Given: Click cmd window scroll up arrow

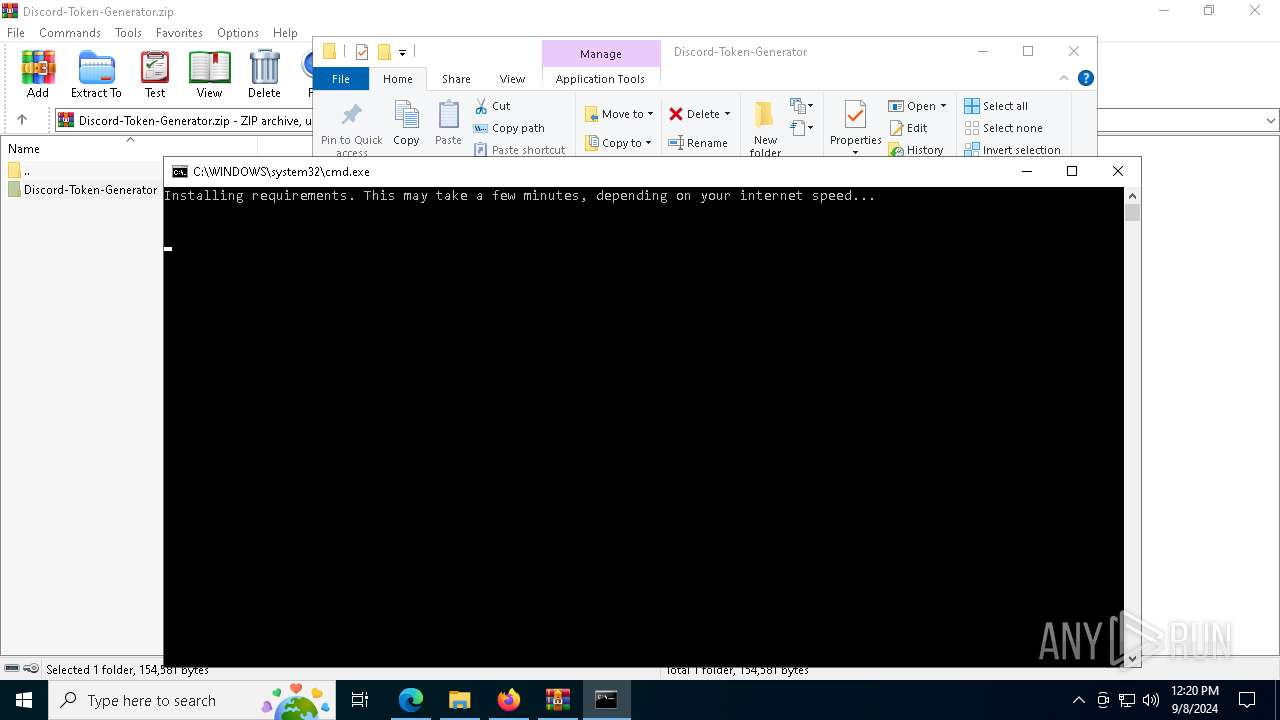Looking at the screenshot, I should (x=1132, y=196).
